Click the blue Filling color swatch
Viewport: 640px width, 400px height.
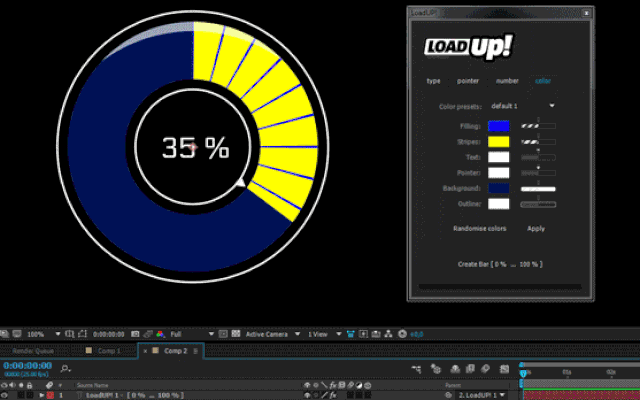click(498, 126)
